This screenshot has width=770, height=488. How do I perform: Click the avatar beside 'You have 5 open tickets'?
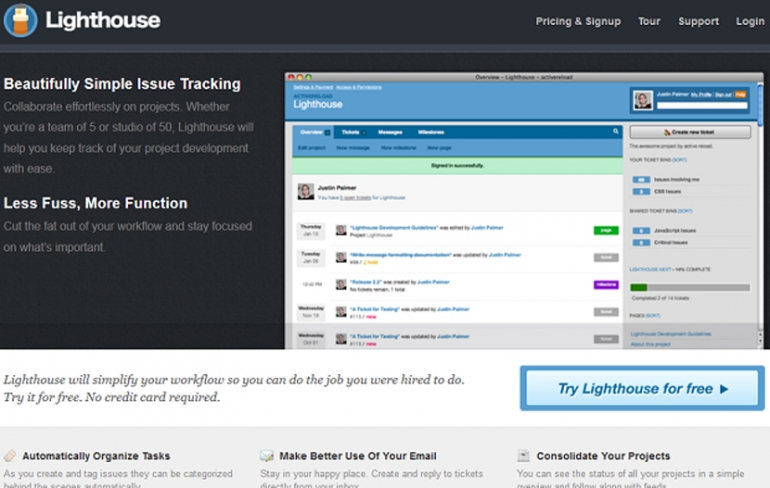(305, 191)
